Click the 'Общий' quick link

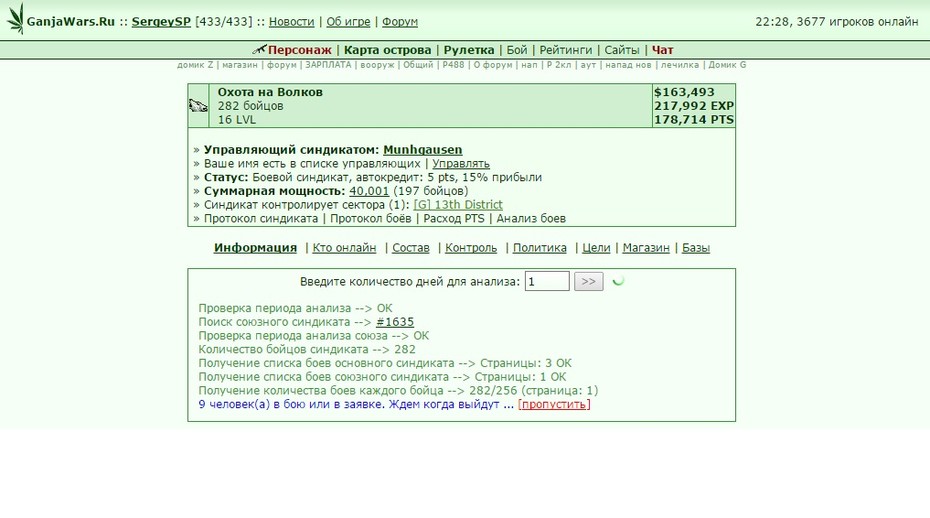pyautogui.click(x=418, y=65)
